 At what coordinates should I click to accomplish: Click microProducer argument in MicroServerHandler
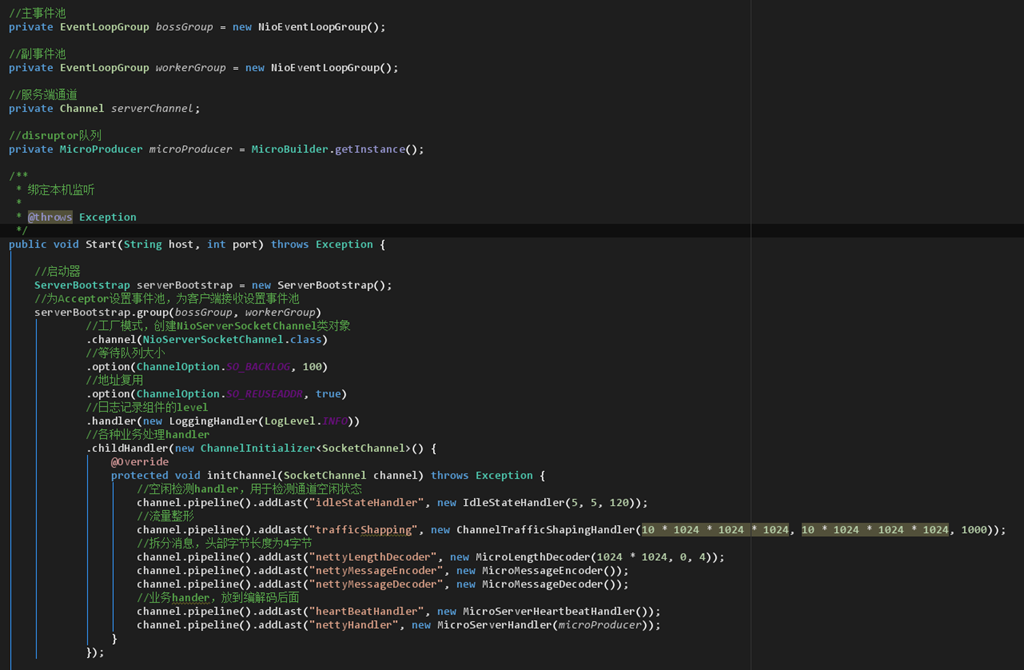(600, 626)
